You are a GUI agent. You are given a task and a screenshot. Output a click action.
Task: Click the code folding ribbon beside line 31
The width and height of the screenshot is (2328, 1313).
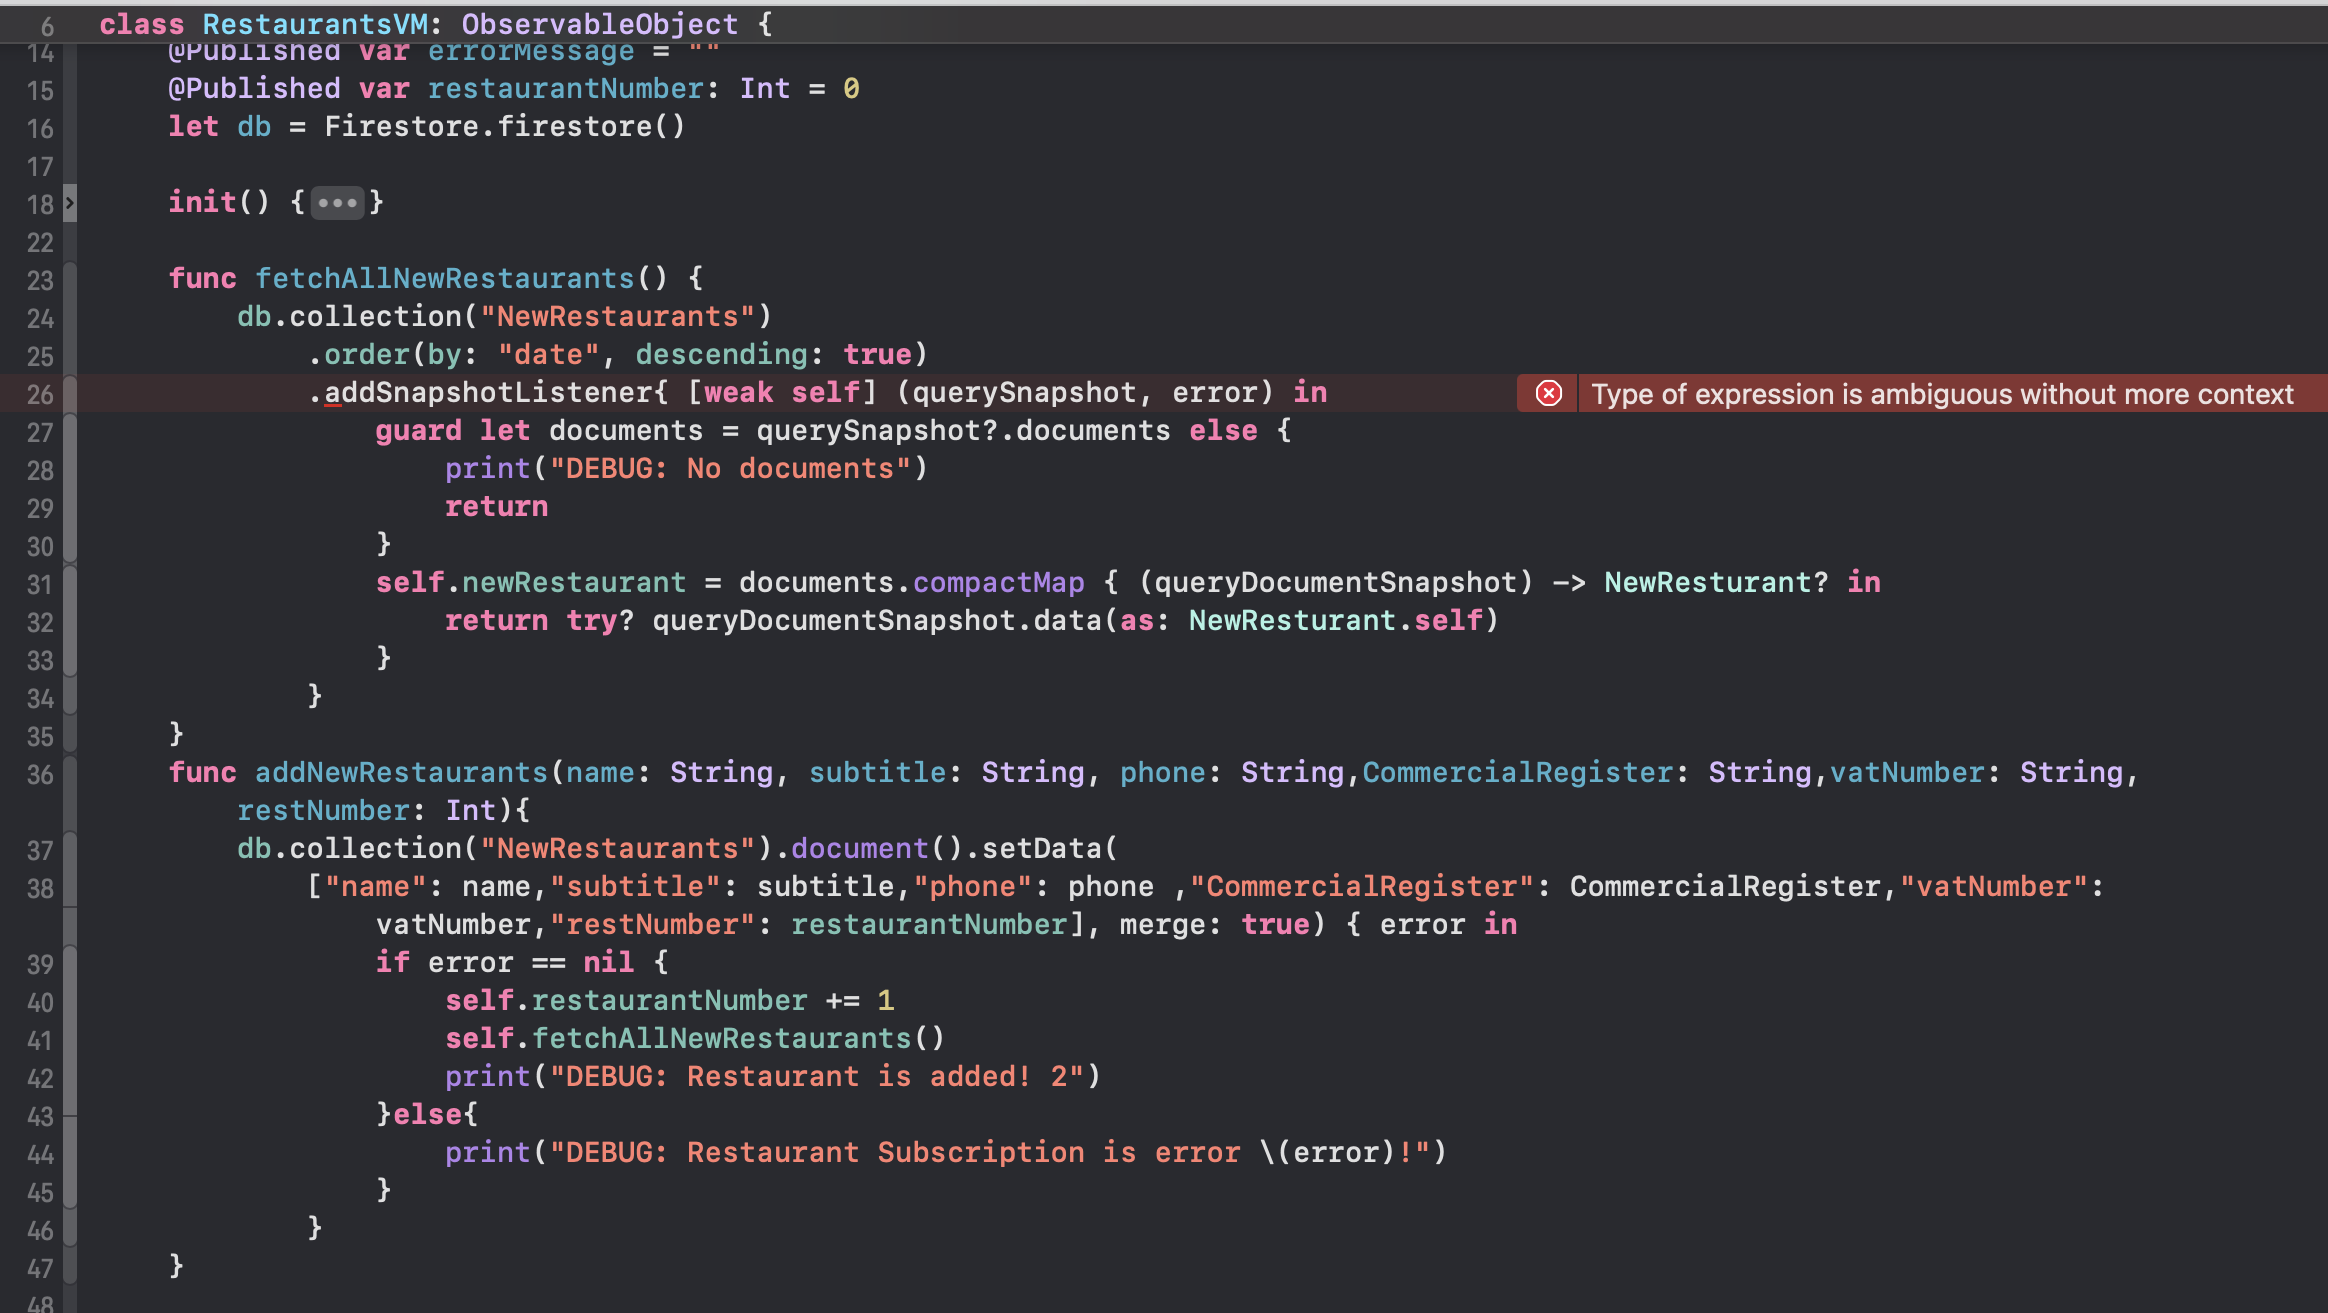tap(70, 583)
